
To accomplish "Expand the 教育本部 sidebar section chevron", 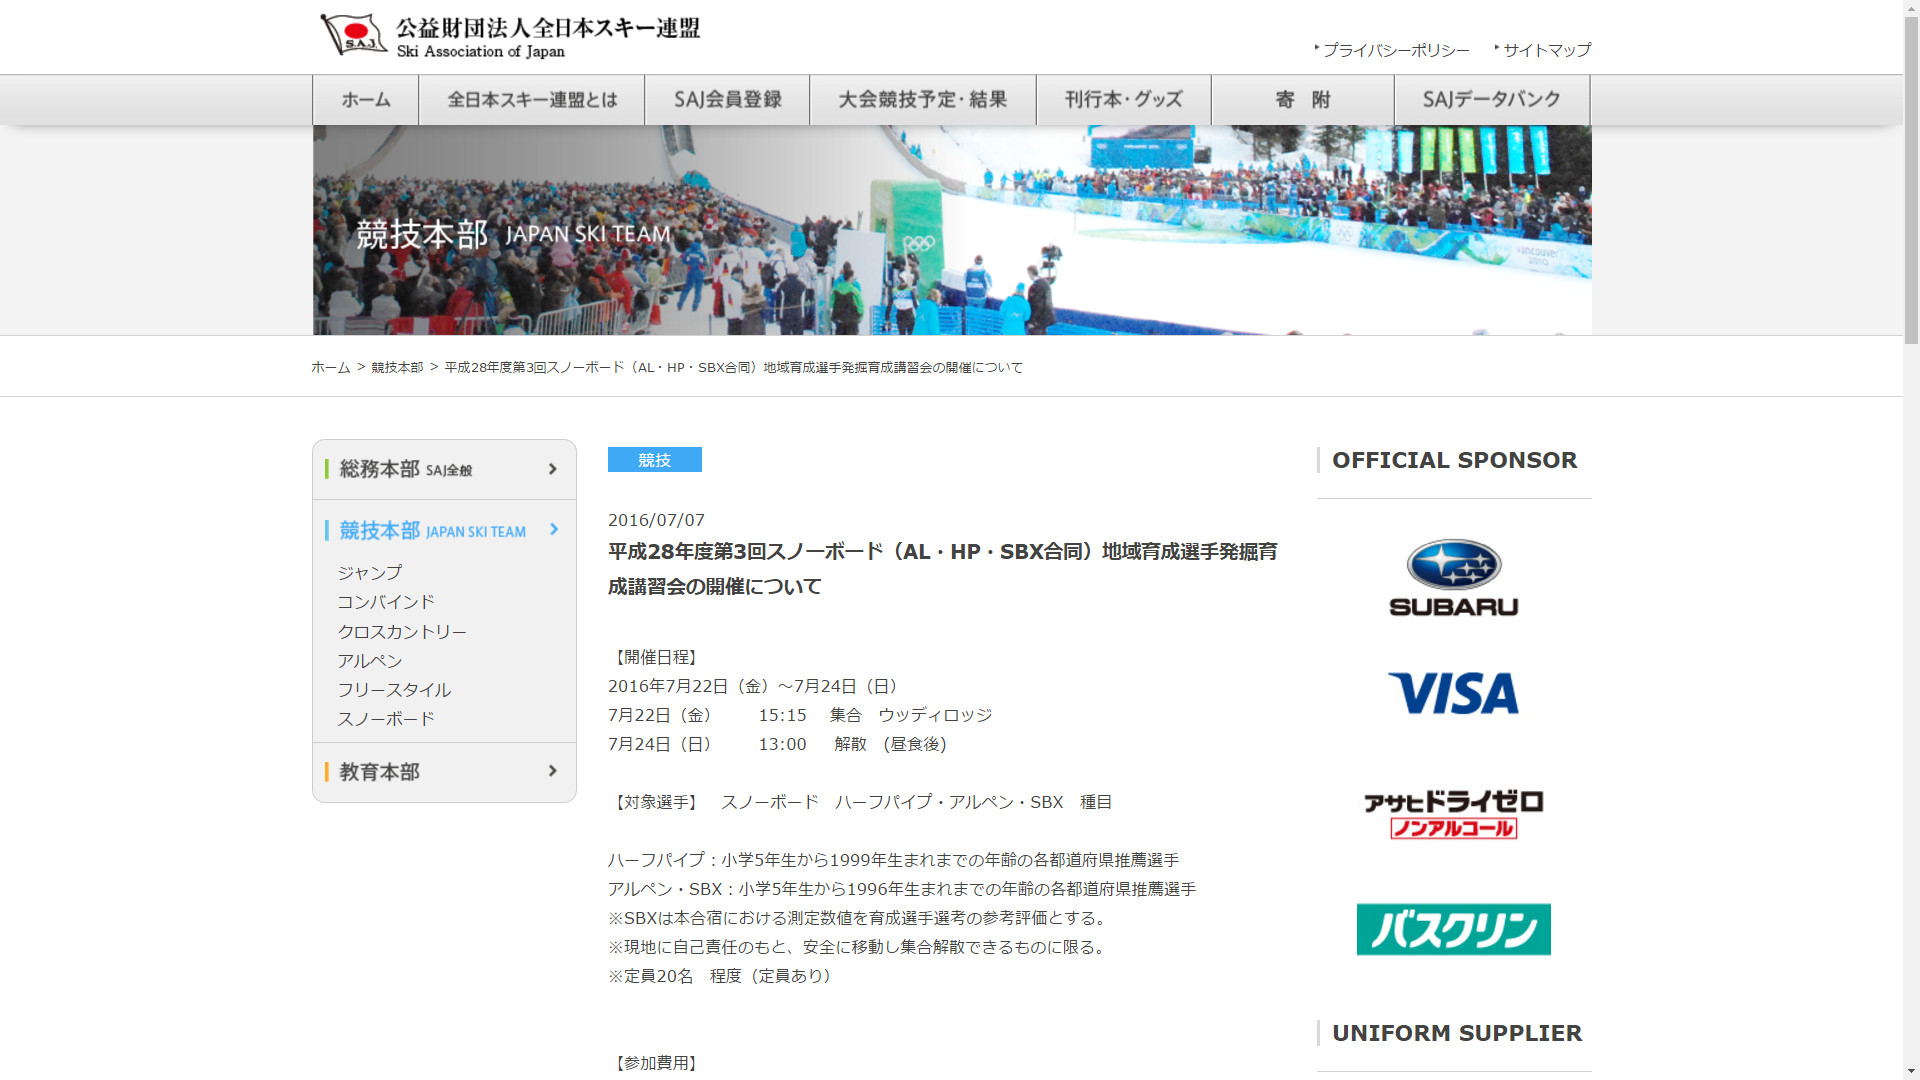I will (552, 771).
